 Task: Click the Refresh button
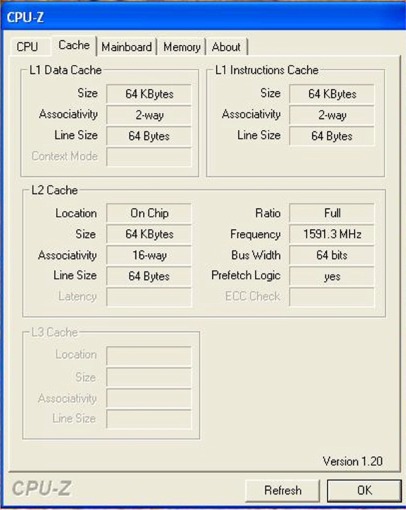[x=282, y=490]
